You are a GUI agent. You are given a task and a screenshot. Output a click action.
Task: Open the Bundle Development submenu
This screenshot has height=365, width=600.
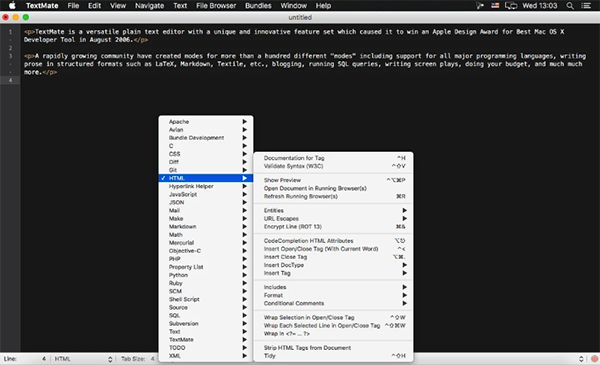click(206, 138)
